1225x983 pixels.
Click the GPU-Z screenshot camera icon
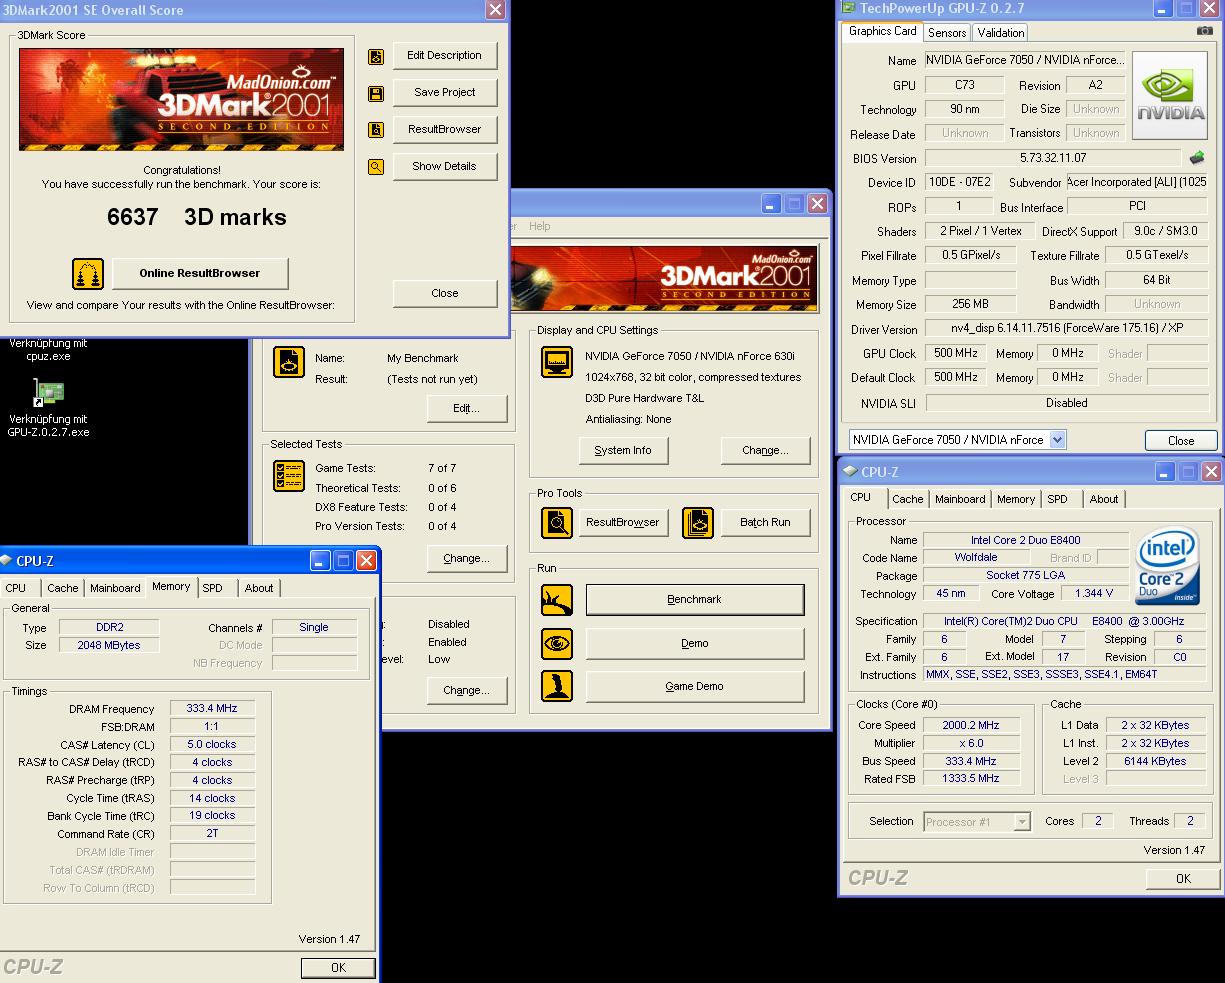[1205, 31]
